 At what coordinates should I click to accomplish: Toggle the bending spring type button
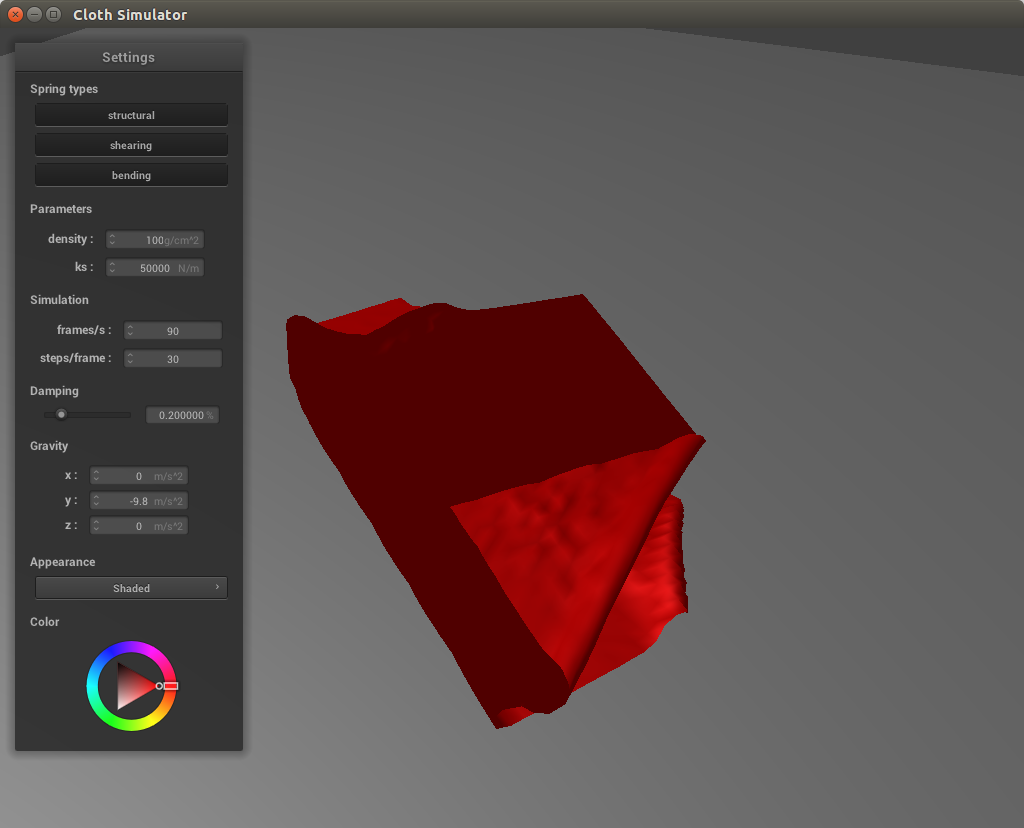[x=131, y=175]
